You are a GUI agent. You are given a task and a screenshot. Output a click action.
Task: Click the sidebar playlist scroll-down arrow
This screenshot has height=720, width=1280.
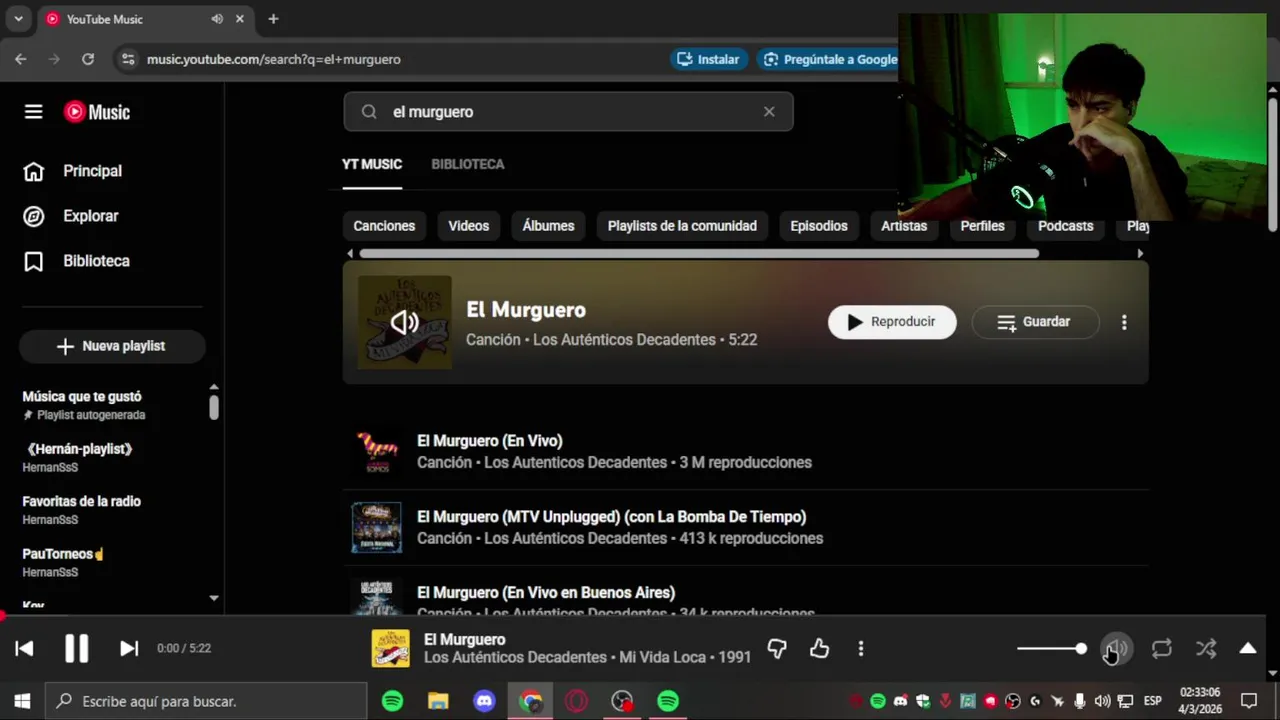213,598
